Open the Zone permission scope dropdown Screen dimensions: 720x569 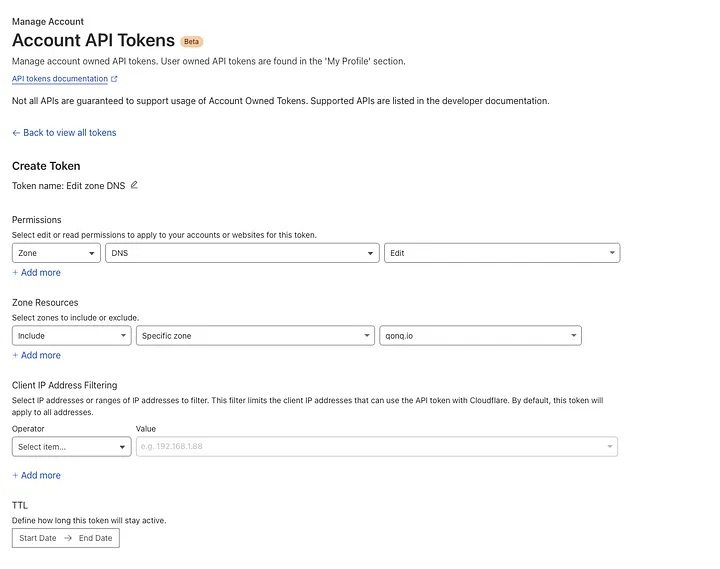pyautogui.click(x=56, y=253)
